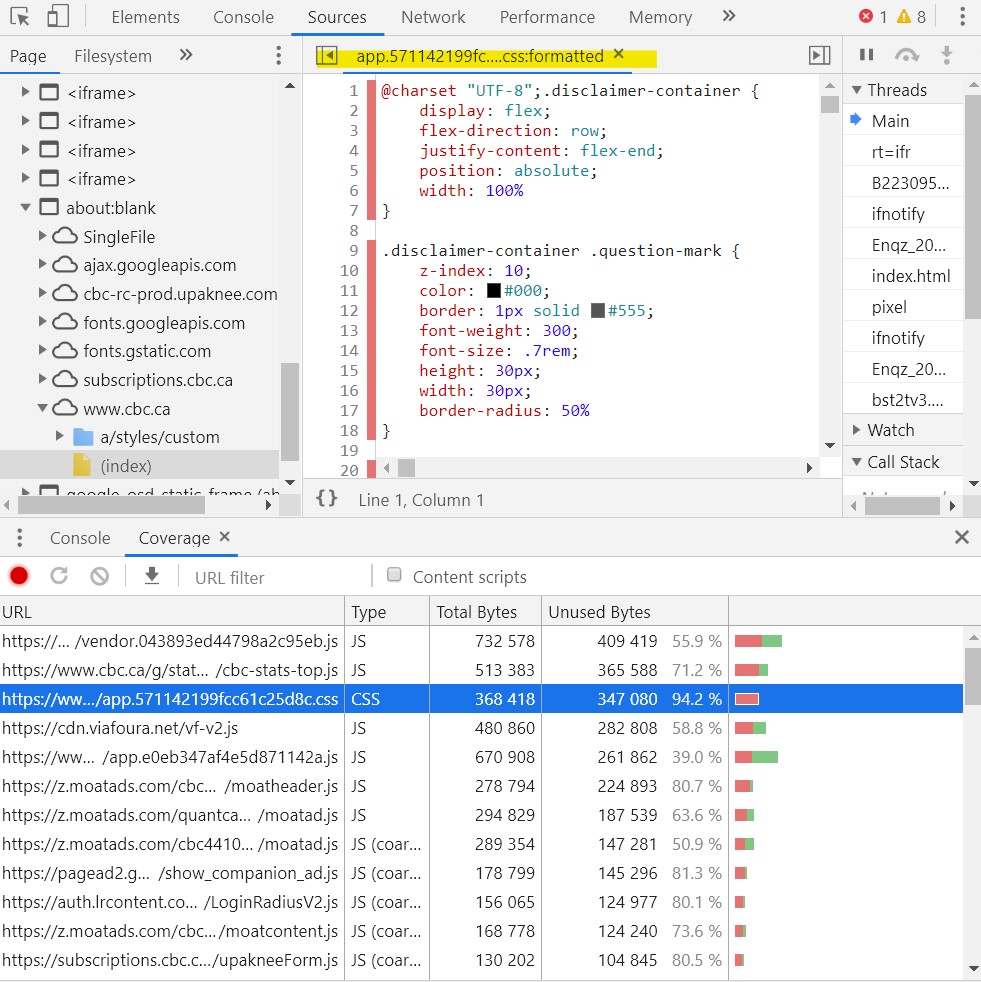Hide the navigator sidebar pane icon

(326, 56)
